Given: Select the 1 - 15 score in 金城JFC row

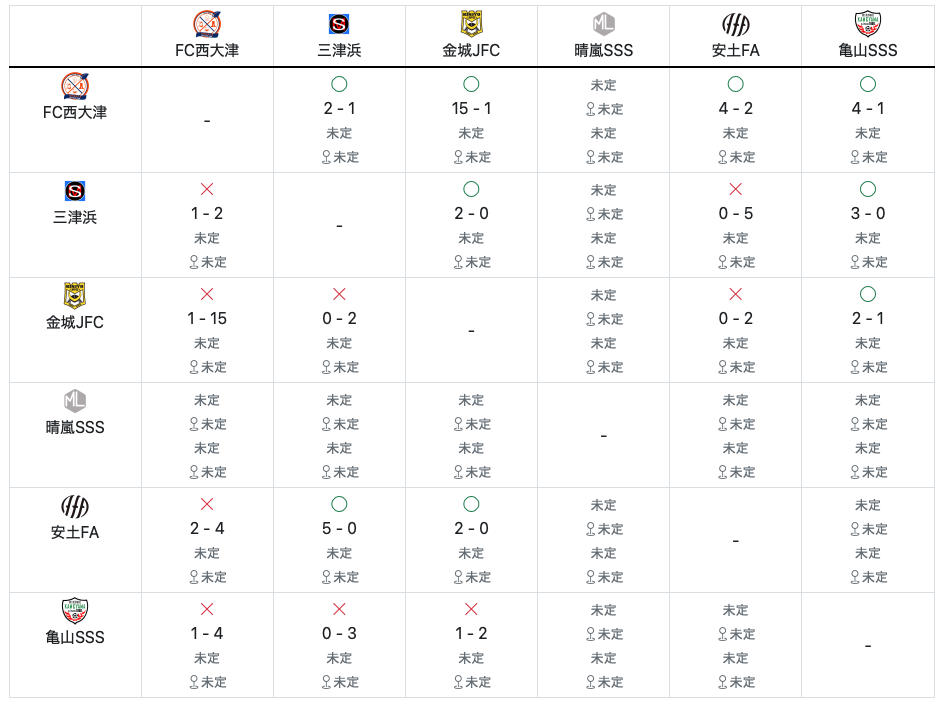Looking at the screenshot, I should (x=207, y=318).
